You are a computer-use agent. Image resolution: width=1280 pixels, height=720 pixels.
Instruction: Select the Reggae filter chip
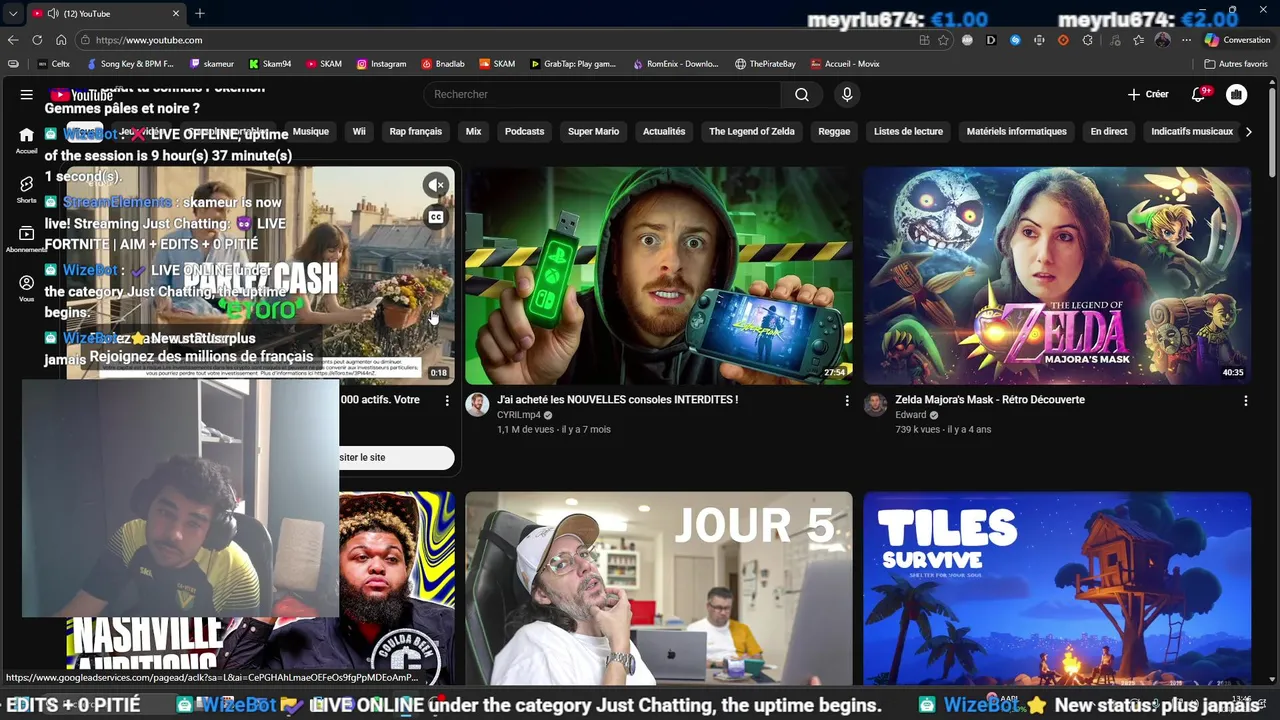[834, 131]
